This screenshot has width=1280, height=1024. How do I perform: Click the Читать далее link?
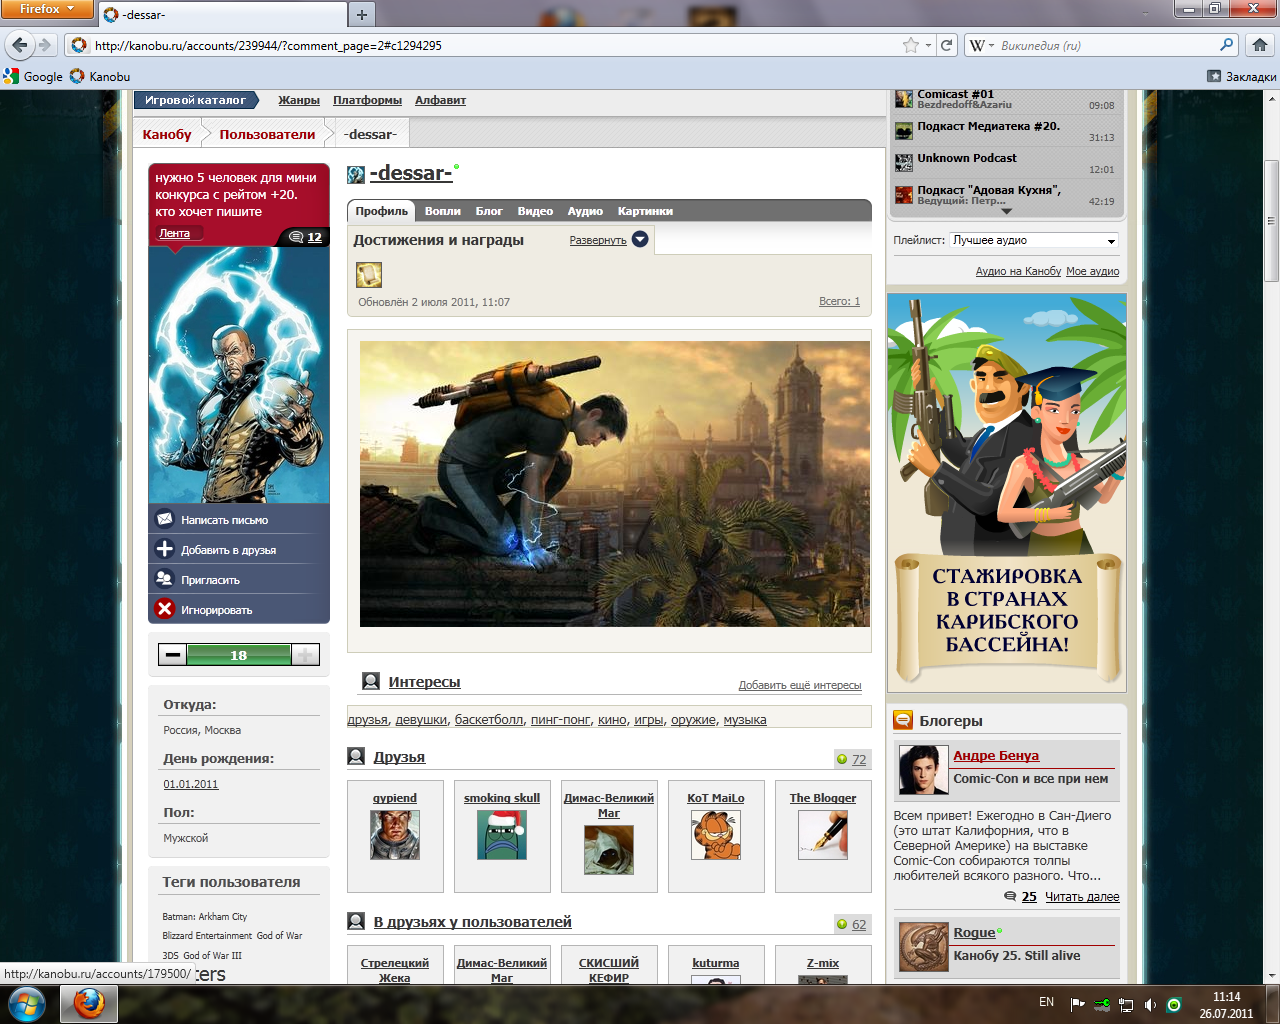point(1082,897)
